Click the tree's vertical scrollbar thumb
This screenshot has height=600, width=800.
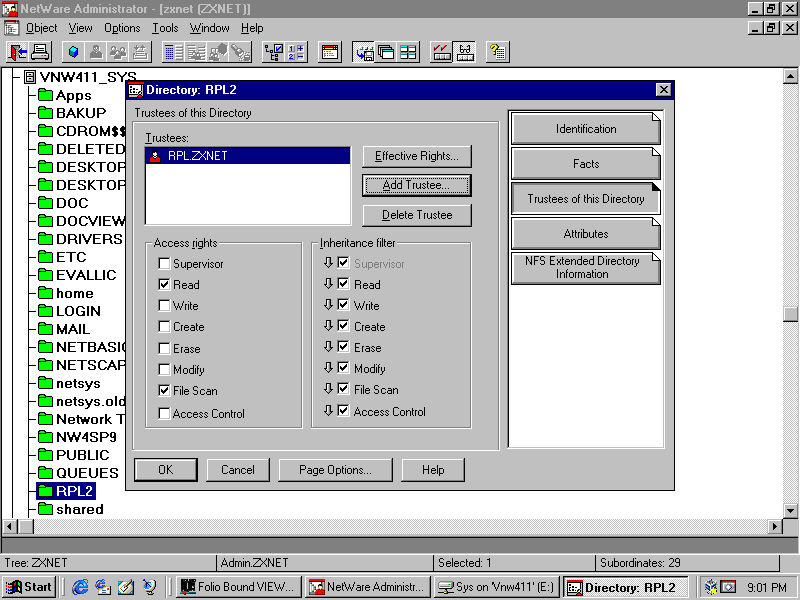pos(790,314)
